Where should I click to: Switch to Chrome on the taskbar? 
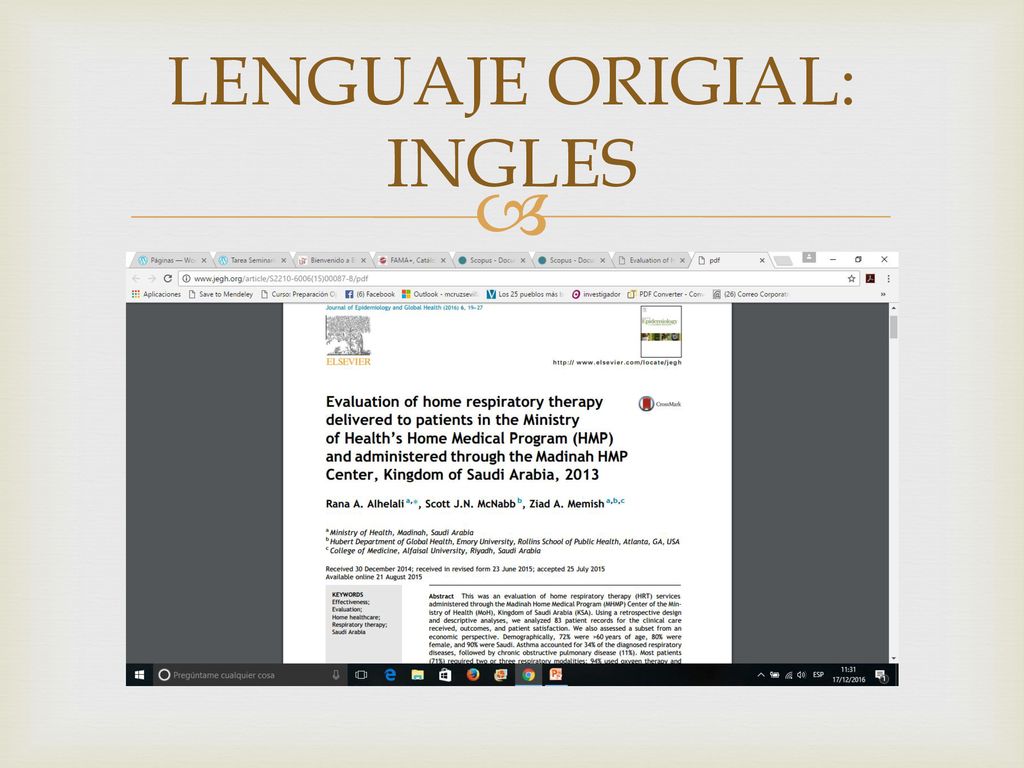(x=528, y=675)
